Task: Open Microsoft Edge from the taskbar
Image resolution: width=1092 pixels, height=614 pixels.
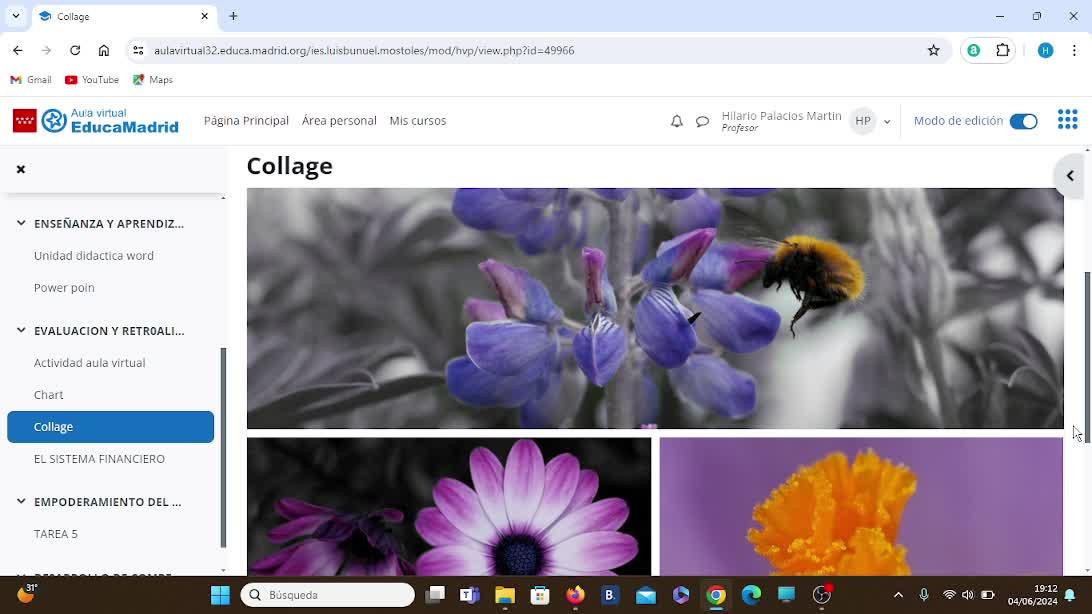Action: pos(751,595)
